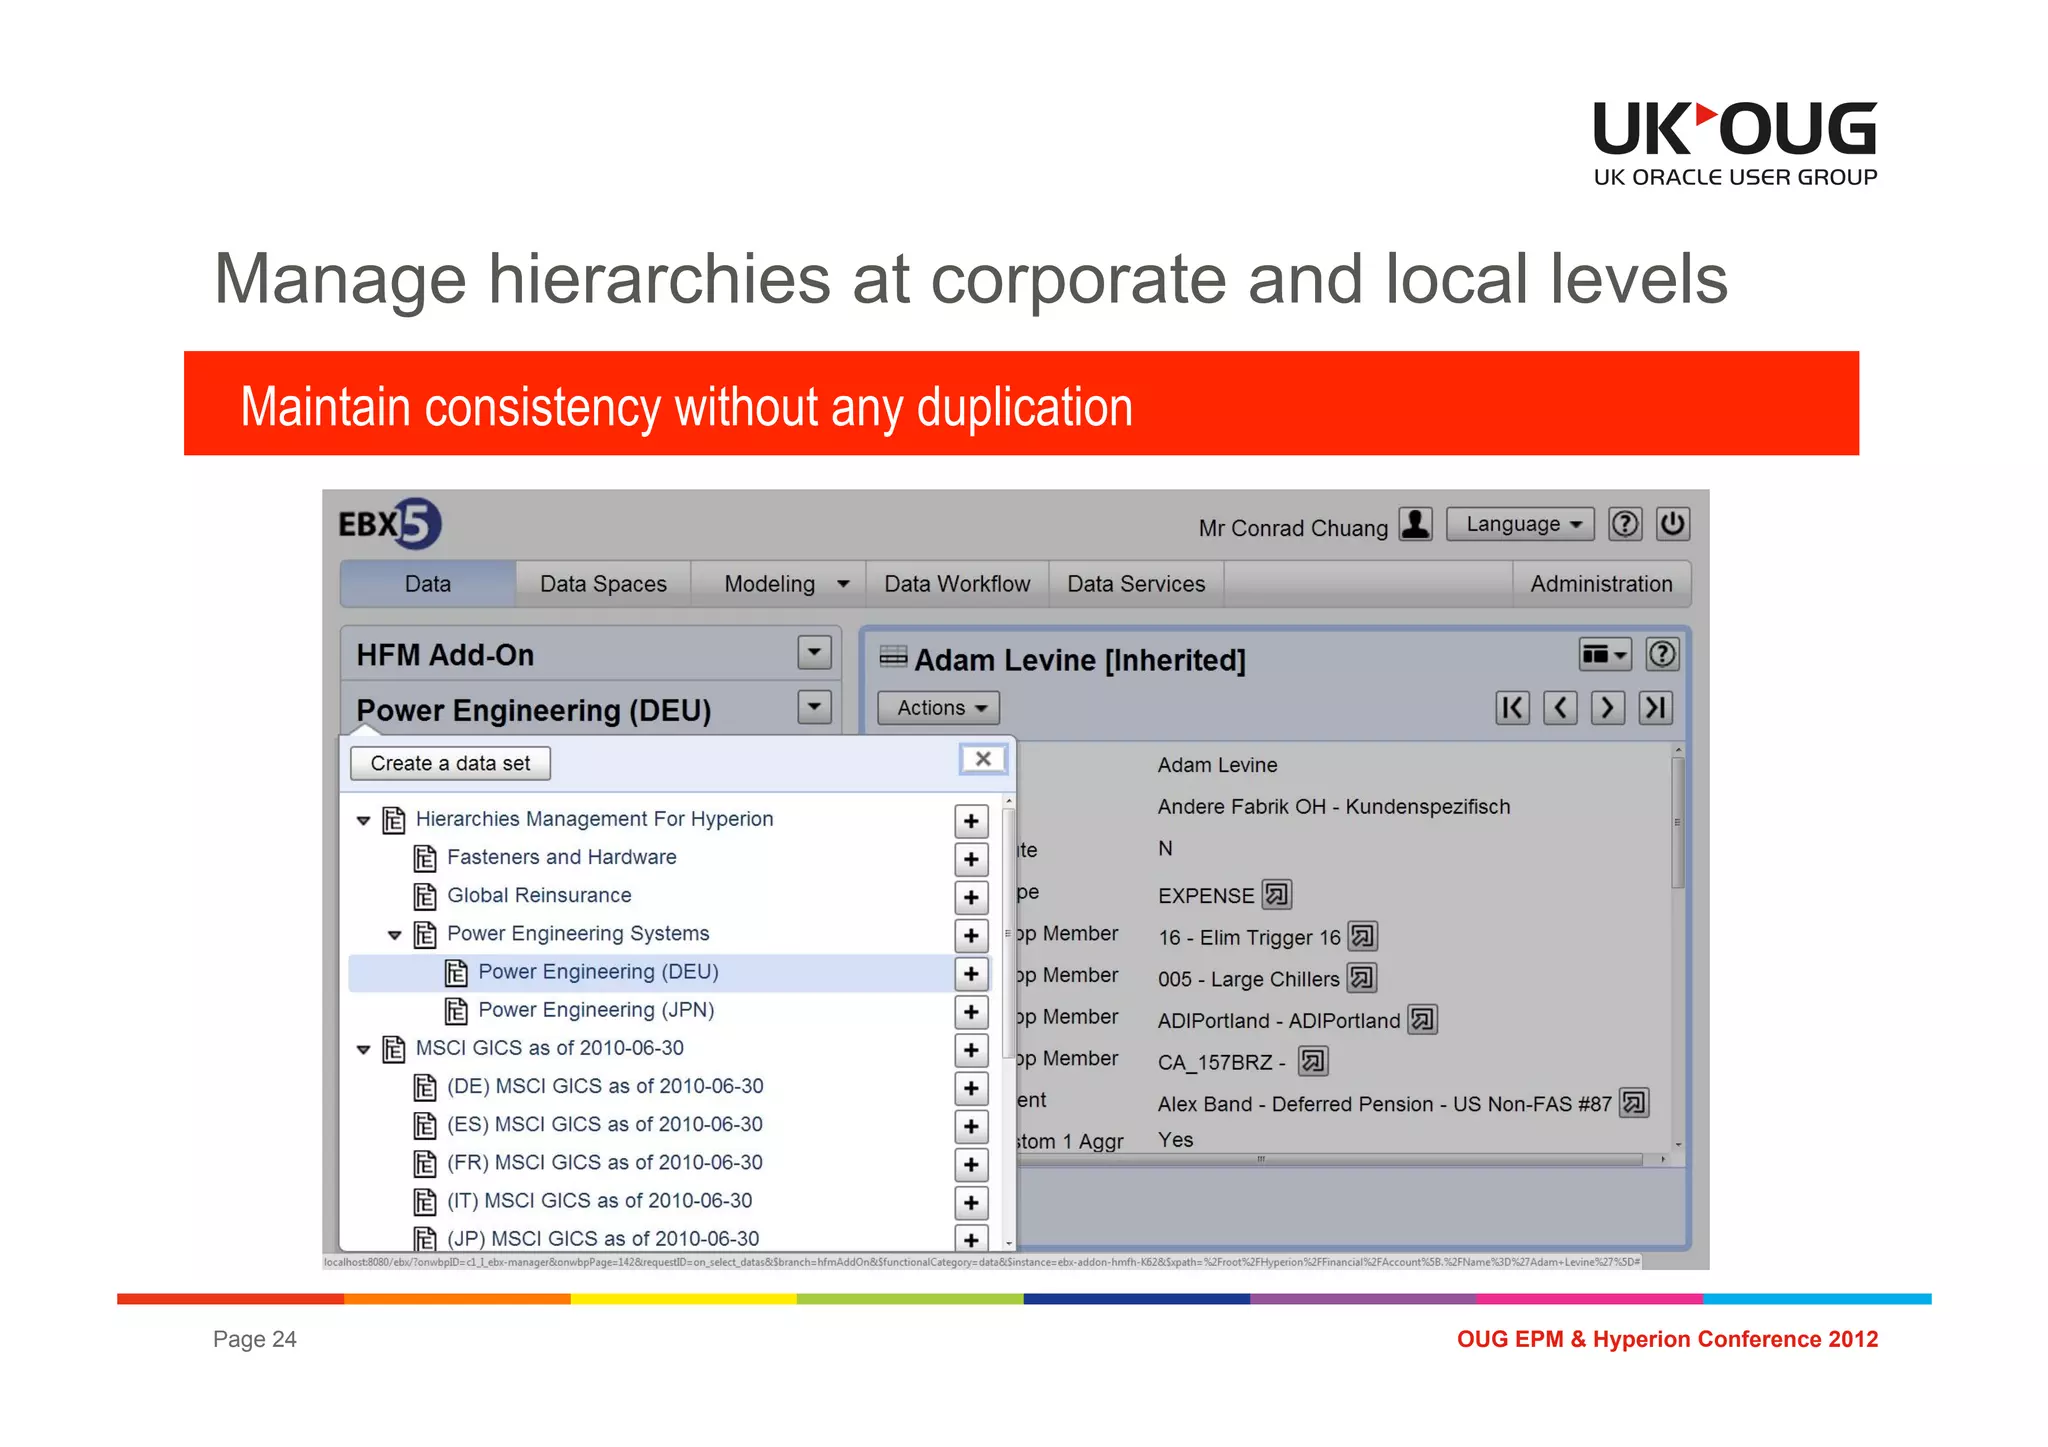The image size is (2048, 1447).
Task: Open the Actions dropdown
Action: [938, 708]
